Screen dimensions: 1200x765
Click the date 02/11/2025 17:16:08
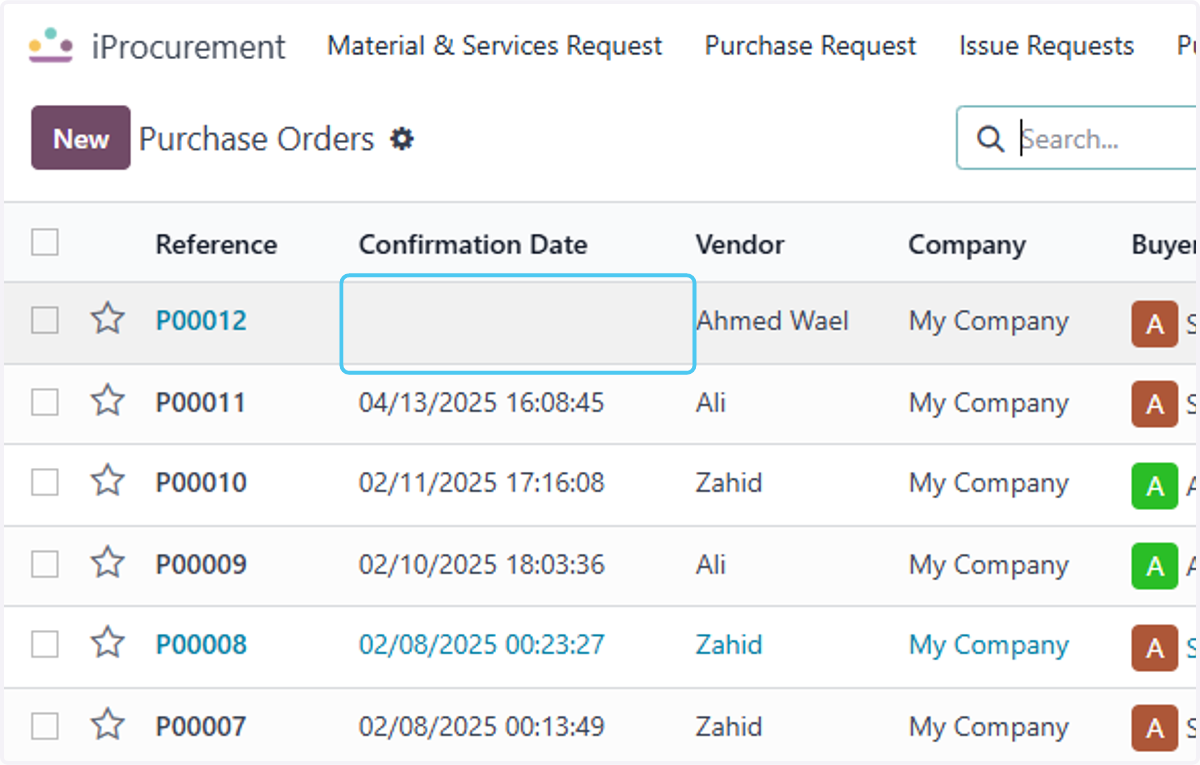[x=482, y=483]
